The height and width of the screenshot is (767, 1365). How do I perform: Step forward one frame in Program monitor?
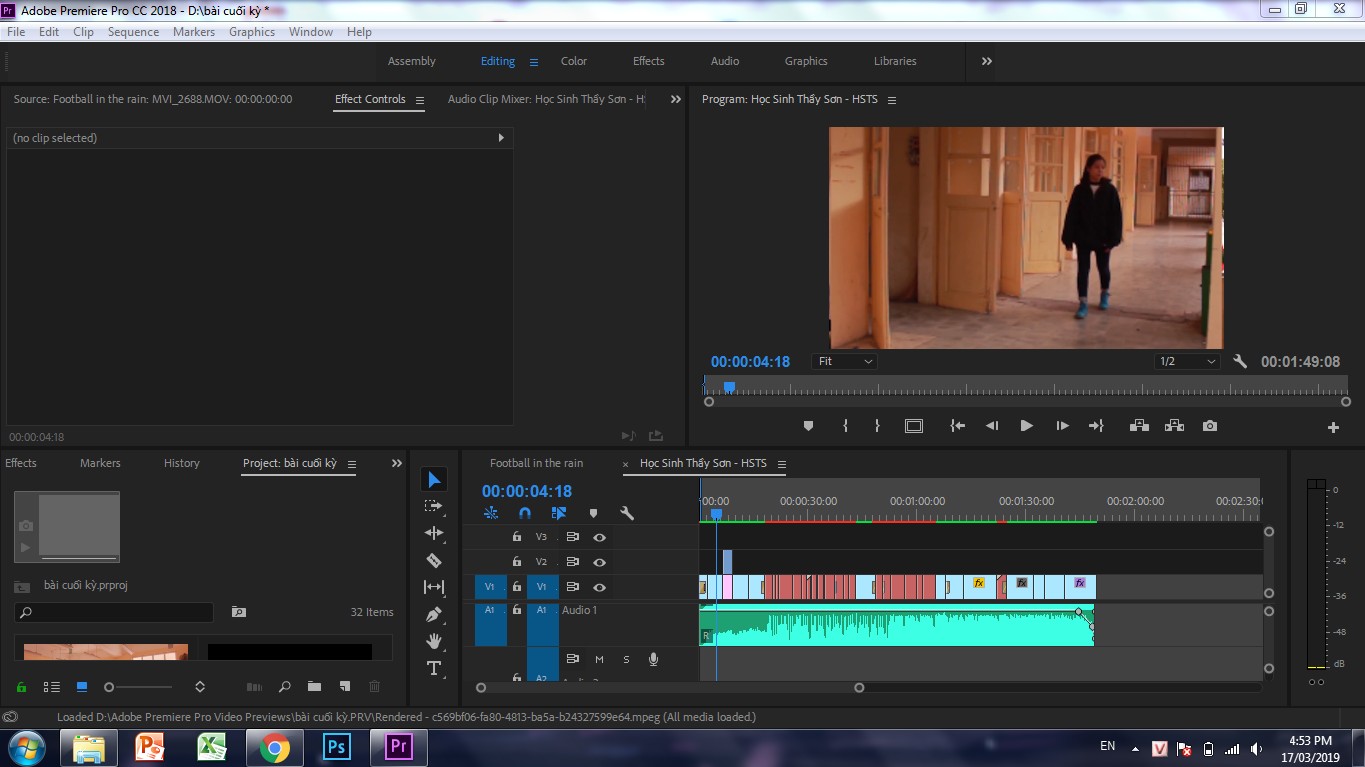(x=1062, y=426)
